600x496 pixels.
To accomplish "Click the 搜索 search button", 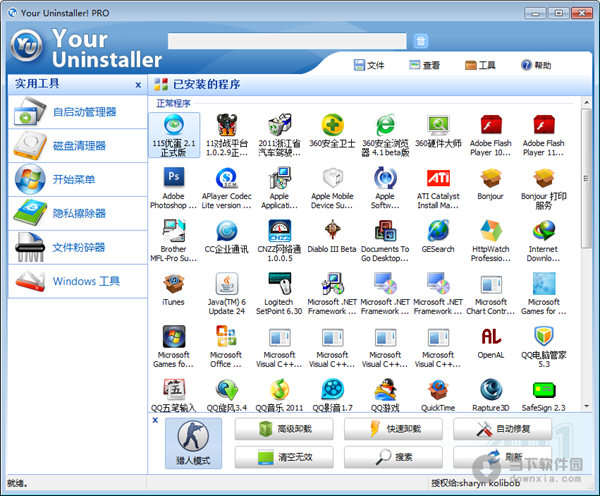I will pos(393,457).
